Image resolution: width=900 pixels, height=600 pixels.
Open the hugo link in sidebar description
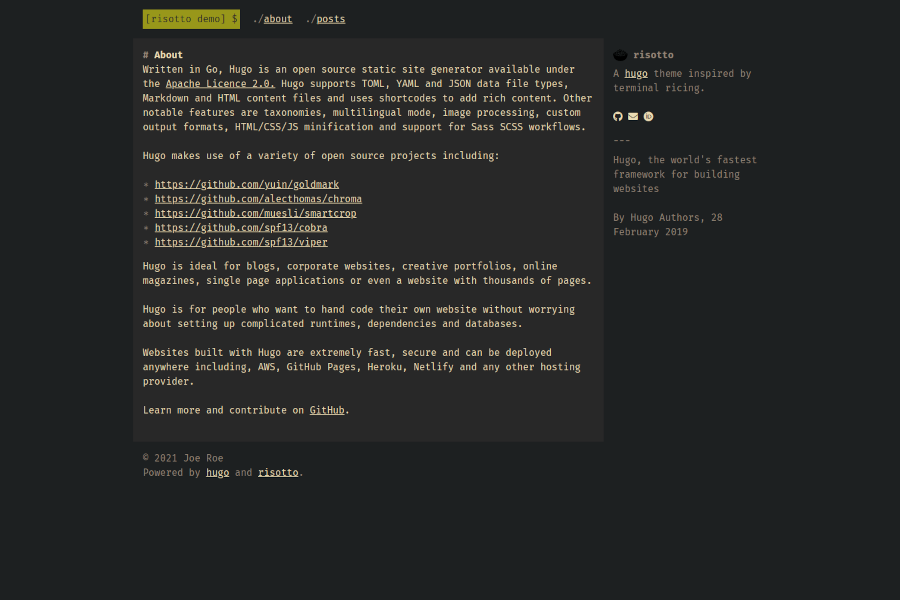636,74
